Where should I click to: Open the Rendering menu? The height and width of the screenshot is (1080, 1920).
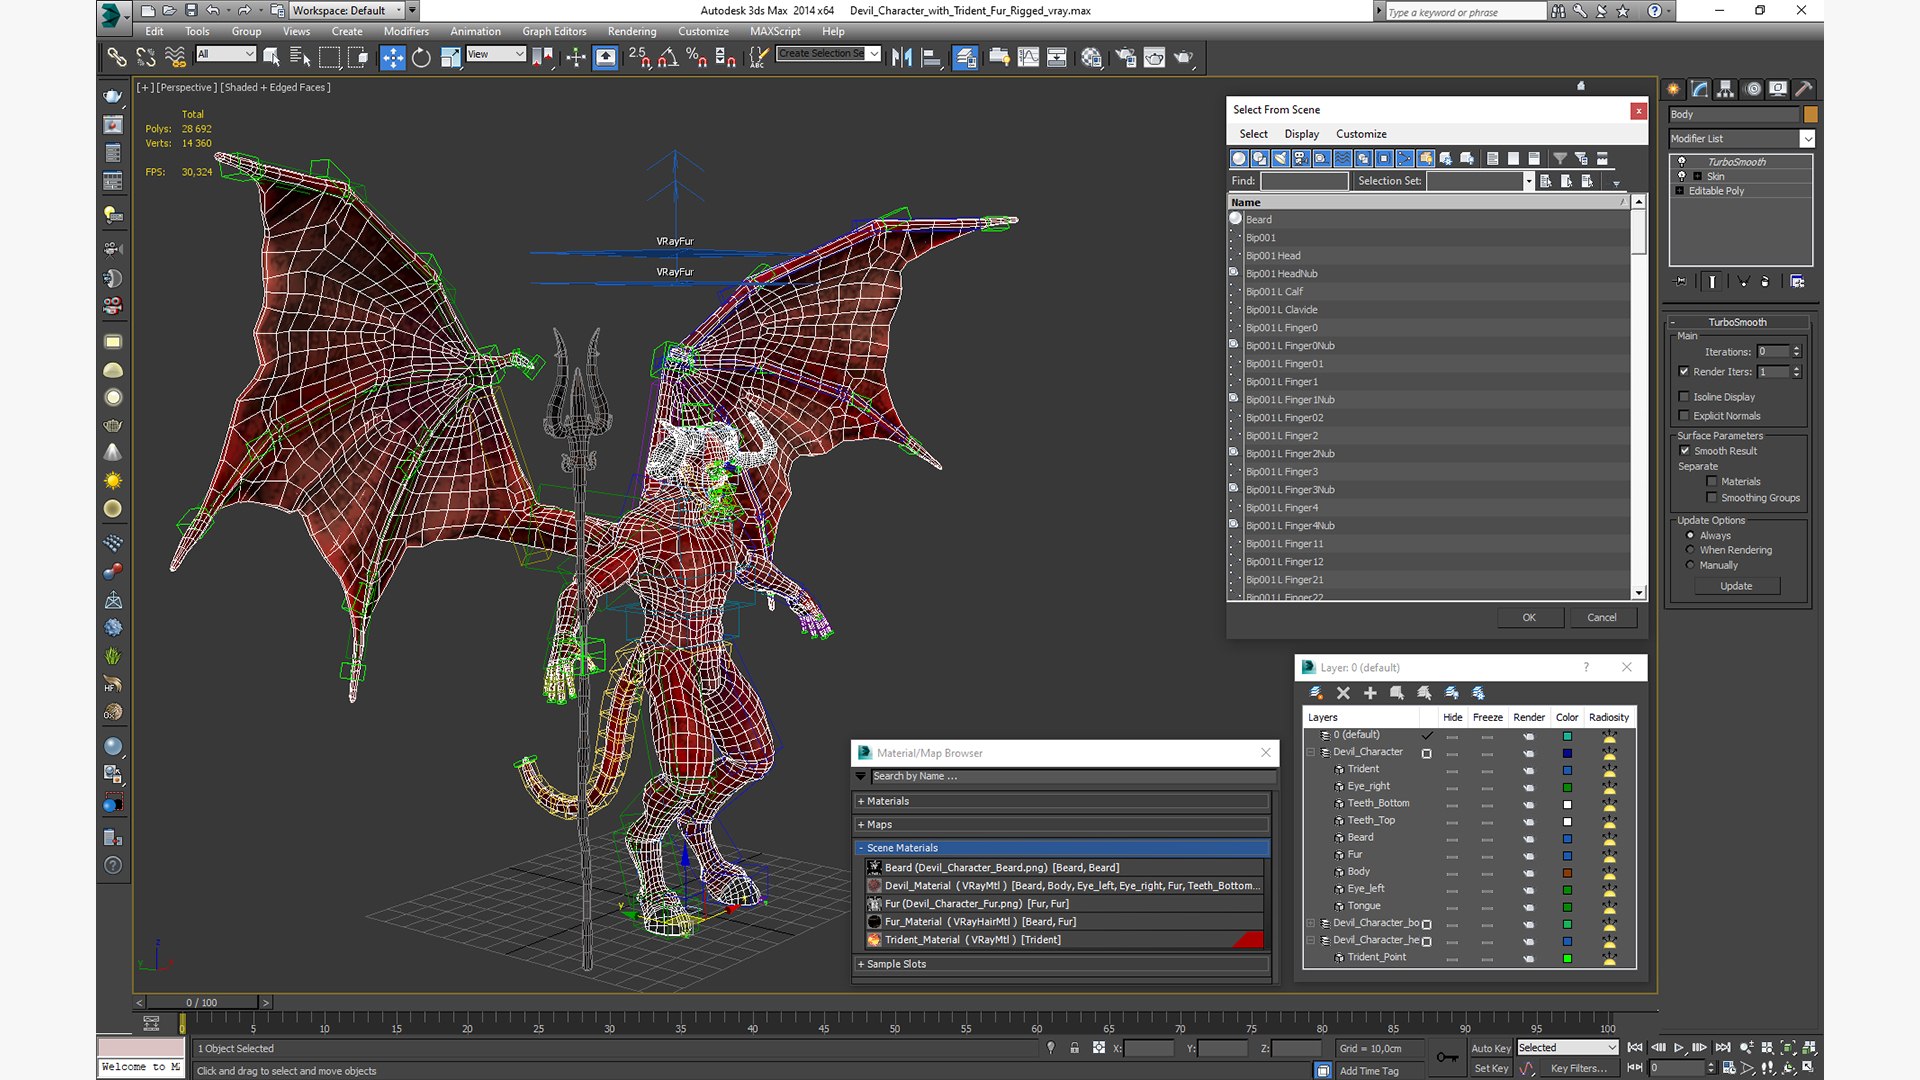coord(632,31)
